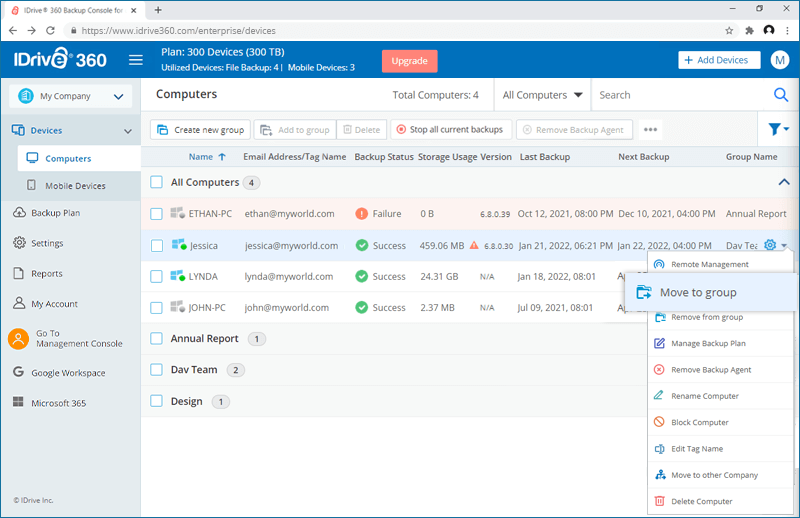This screenshot has height=518, width=800.
Task: Click the search magnifier icon
Action: point(781,95)
